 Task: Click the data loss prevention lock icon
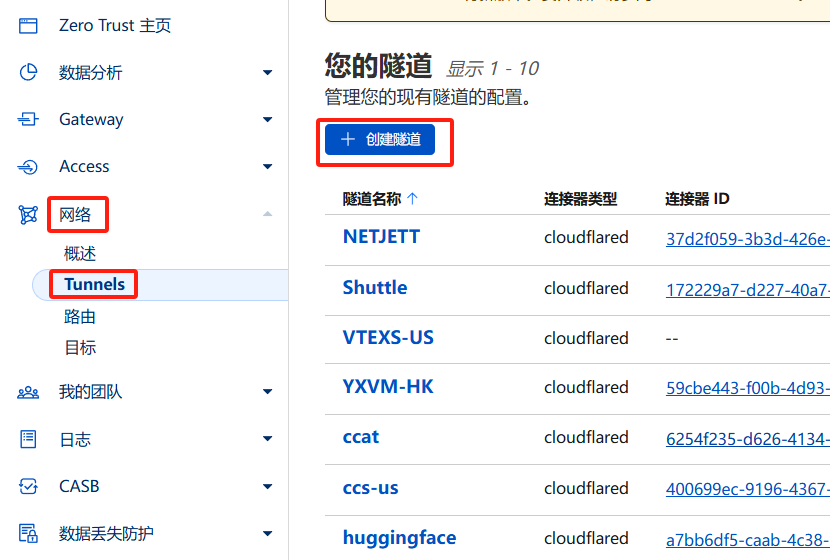[28, 533]
